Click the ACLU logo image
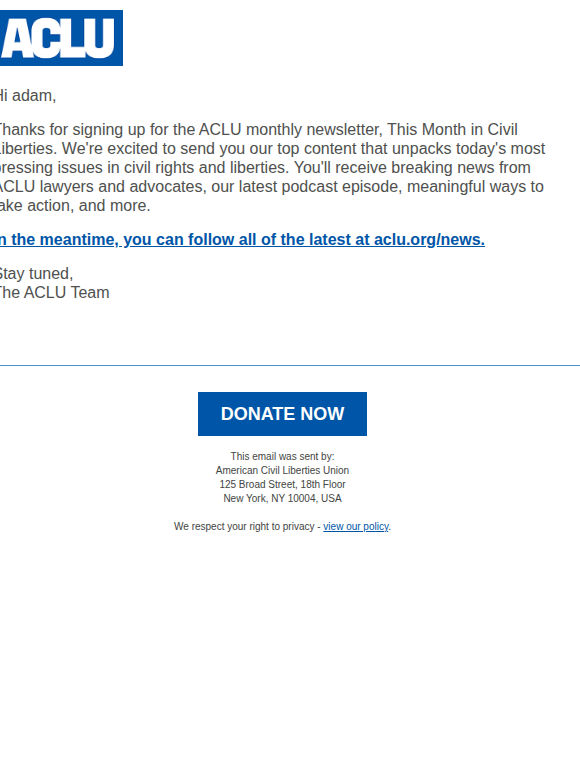 pyautogui.click(x=61, y=38)
